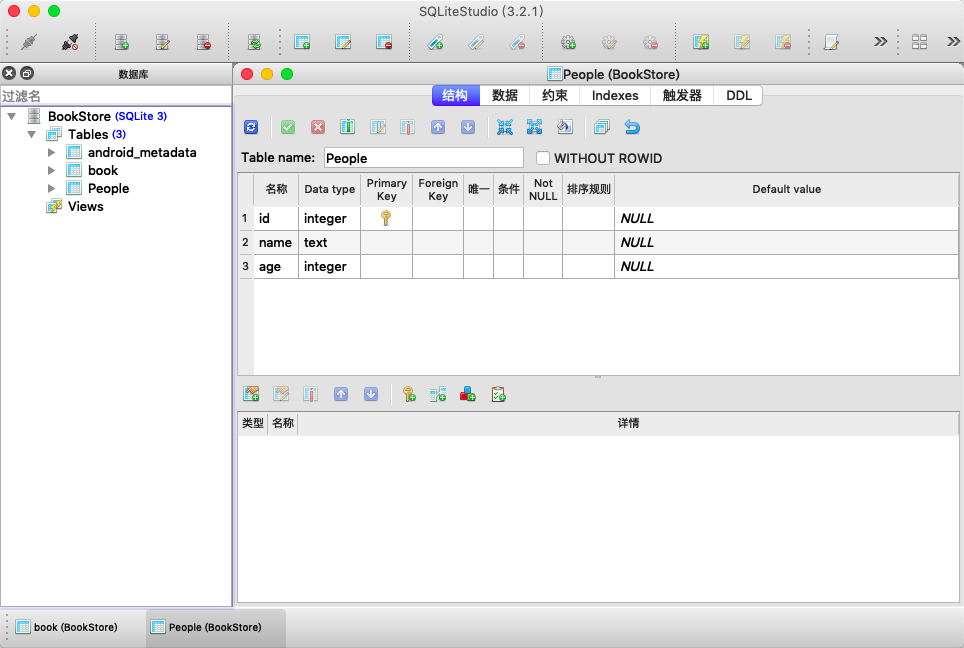This screenshot has height=648, width=964.
Task: Move the selected column down
Action: [x=467, y=127]
